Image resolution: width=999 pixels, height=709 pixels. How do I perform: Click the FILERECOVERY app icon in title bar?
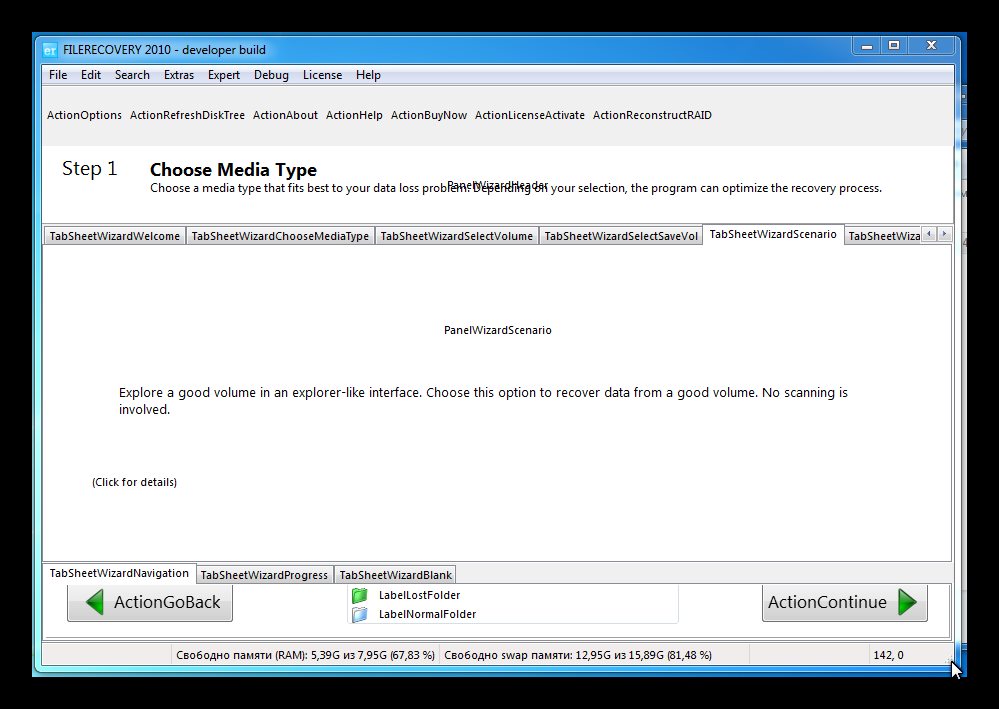tap(50, 49)
